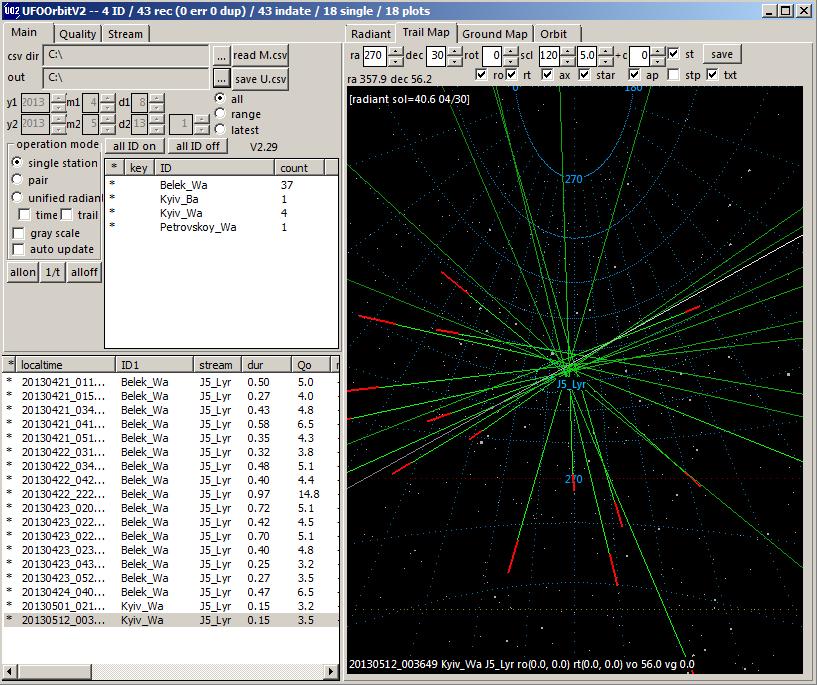Turn on the auto update checkbox
817x685 pixels.
pos(19,249)
